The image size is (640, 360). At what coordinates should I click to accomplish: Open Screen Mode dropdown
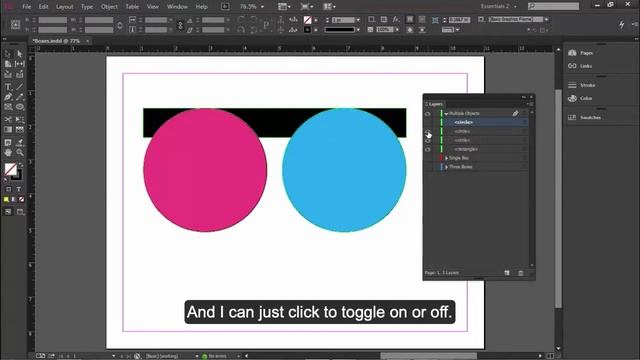point(307,7)
